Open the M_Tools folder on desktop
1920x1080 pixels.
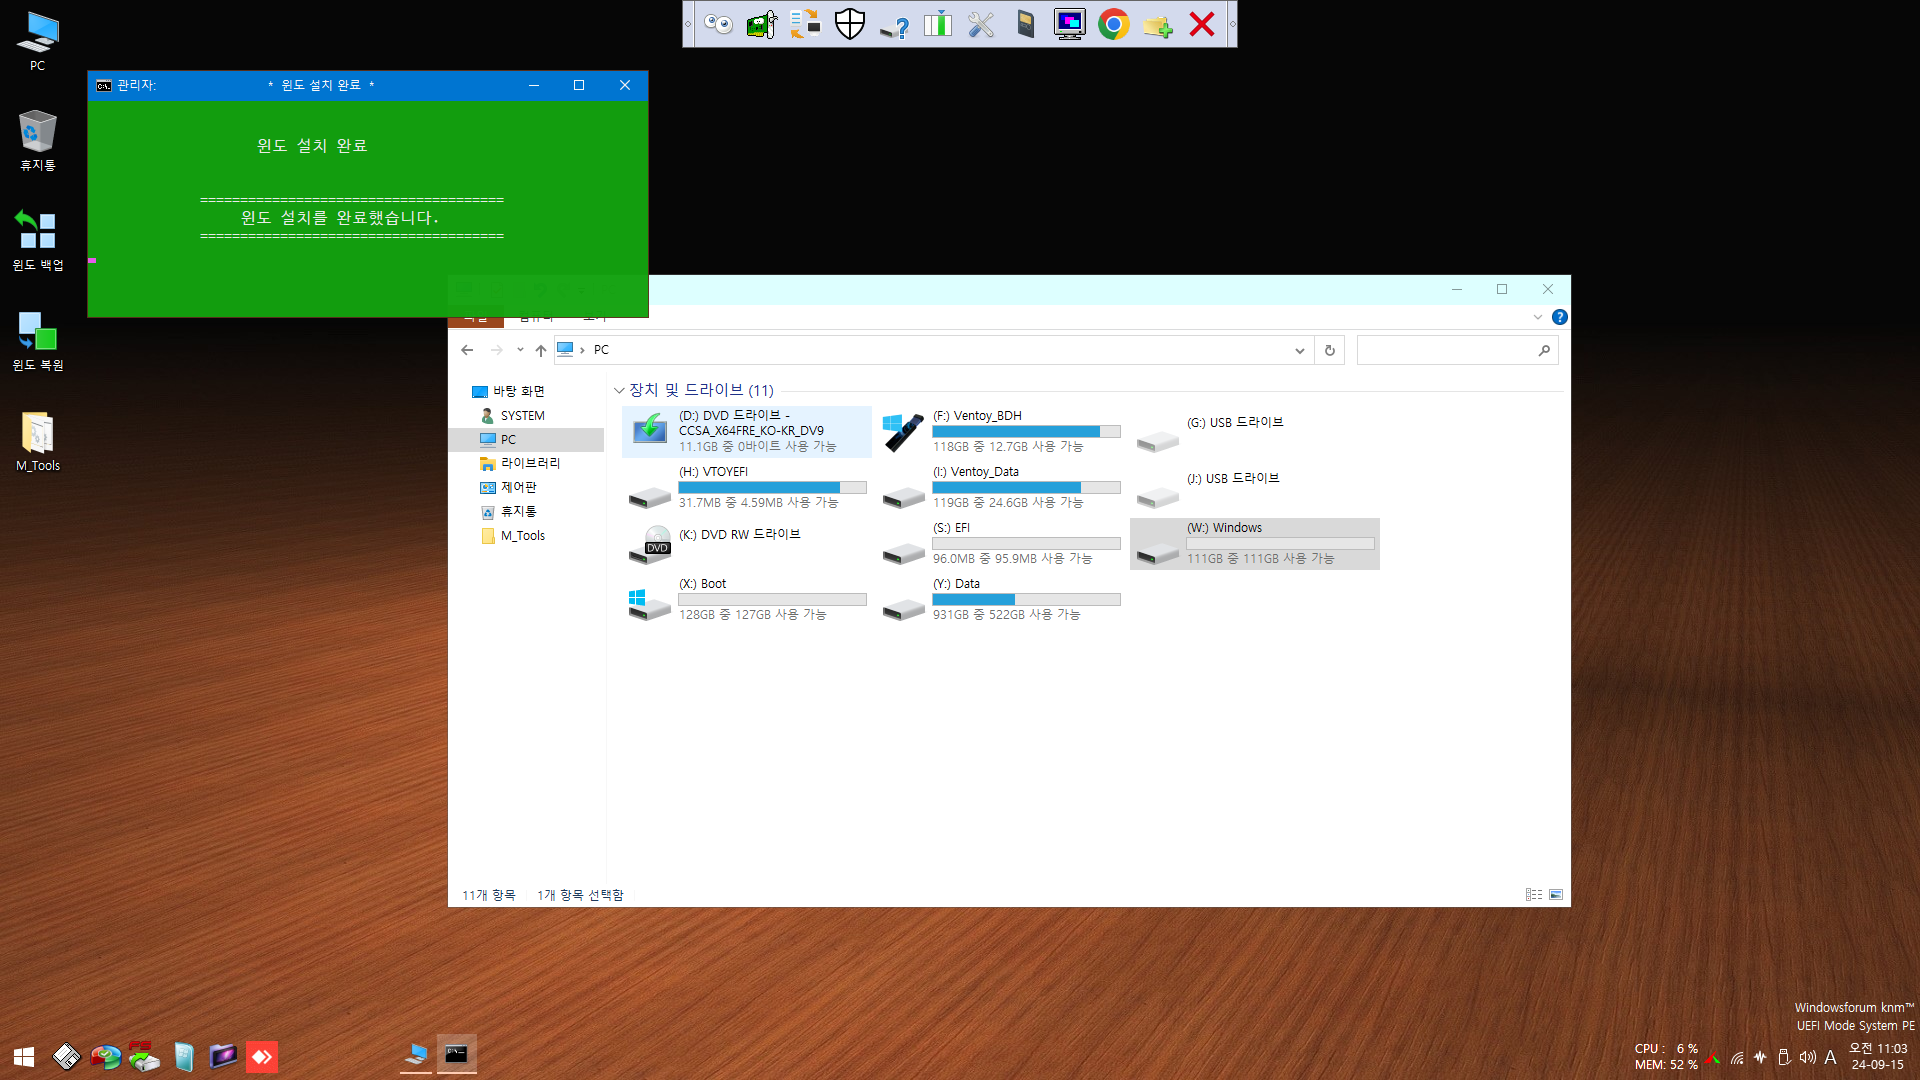coord(38,441)
